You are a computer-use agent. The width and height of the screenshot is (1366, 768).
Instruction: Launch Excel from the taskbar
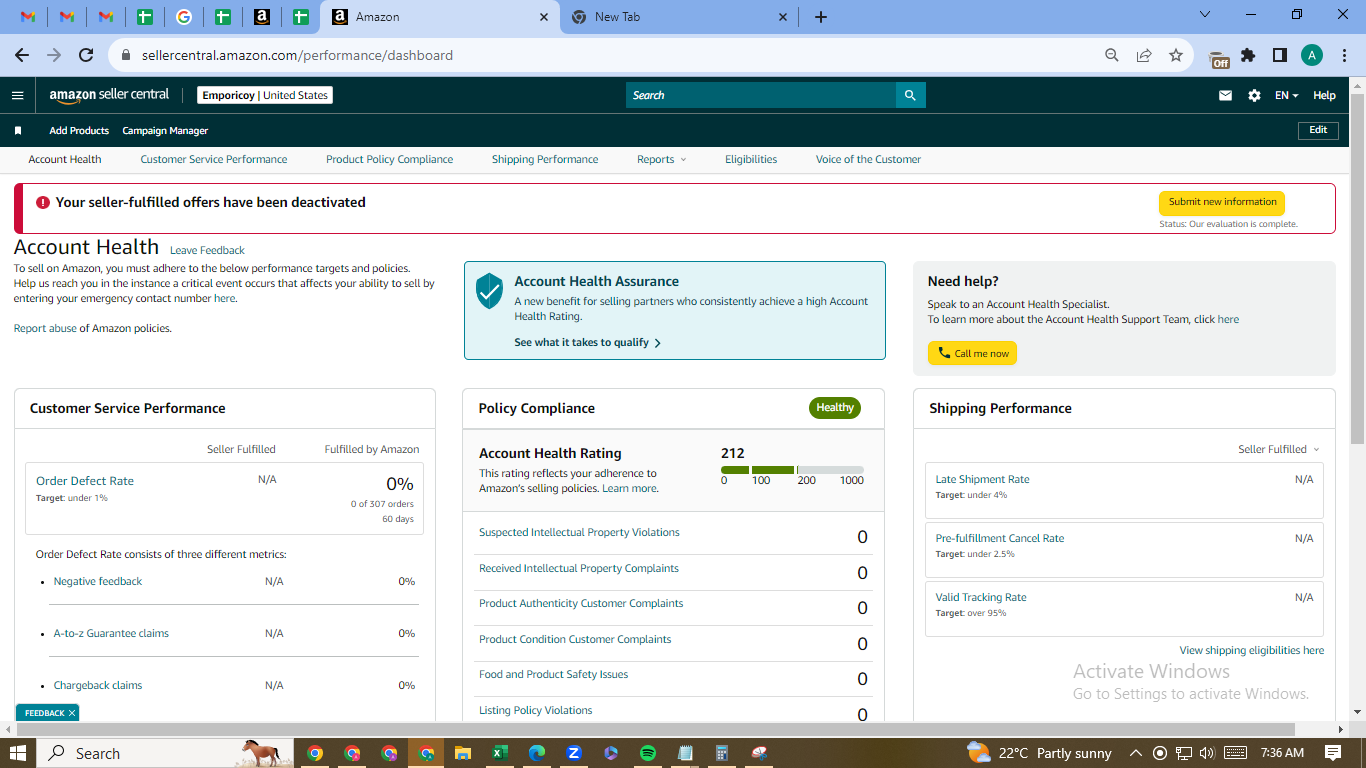coord(499,753)
